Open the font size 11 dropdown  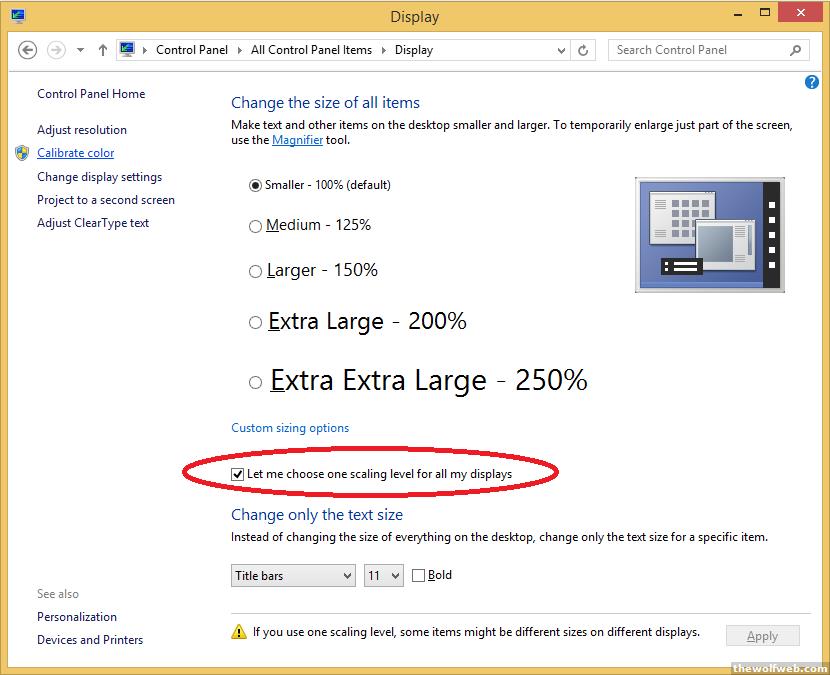click(x=383, y=576)
